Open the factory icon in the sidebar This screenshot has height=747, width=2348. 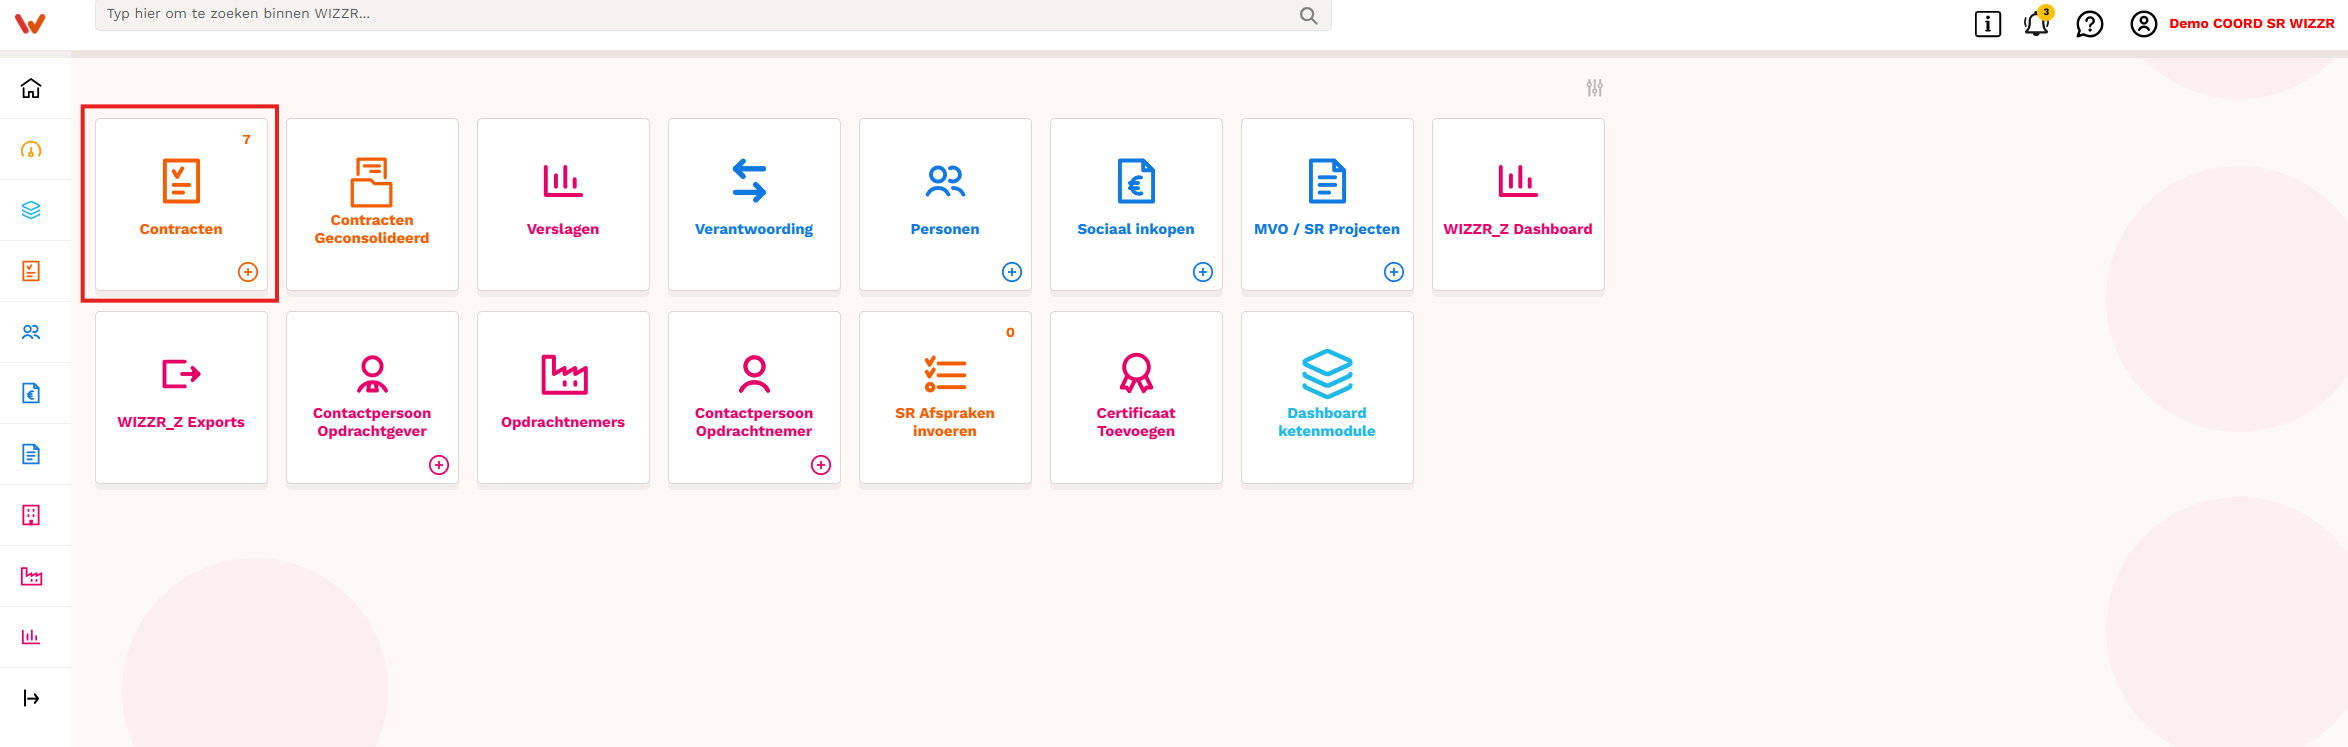(x=31, y=576)
